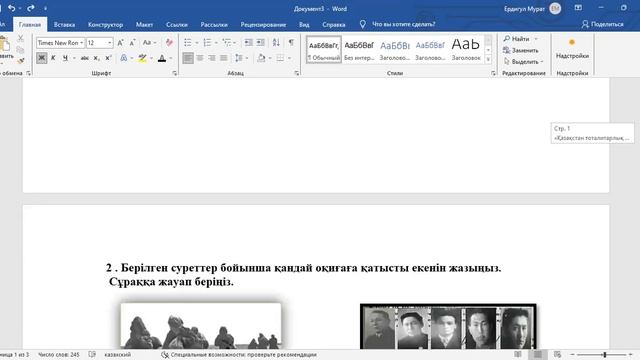Undo the last action
The image size is (640, 360).
[11, 8]
